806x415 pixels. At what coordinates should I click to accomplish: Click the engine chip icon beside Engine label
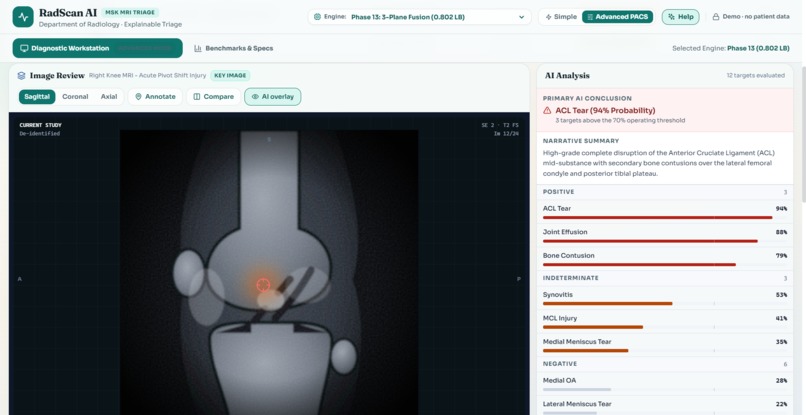[317, 17]
